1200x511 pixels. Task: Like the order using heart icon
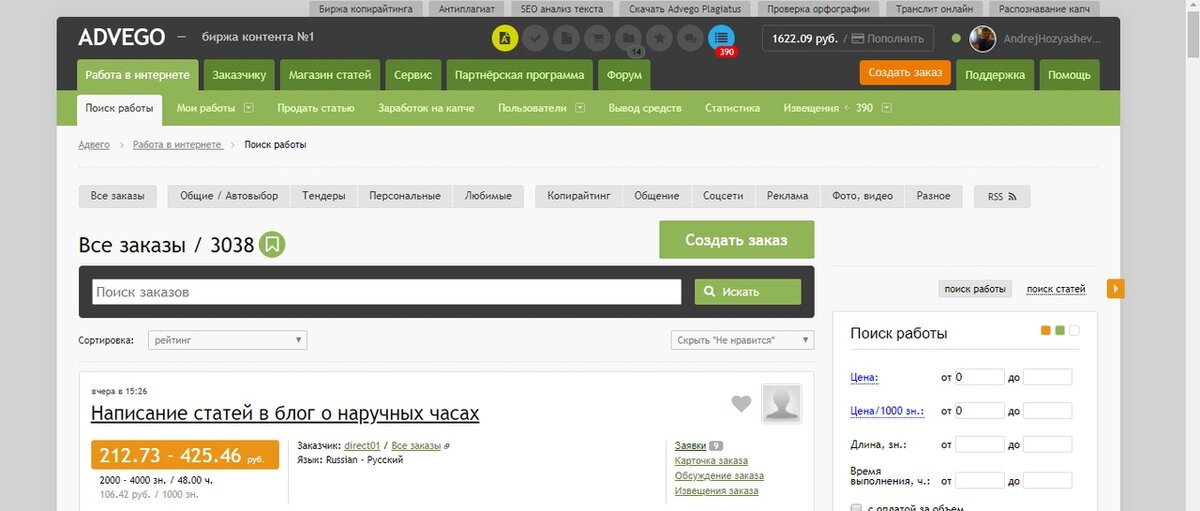741,404
